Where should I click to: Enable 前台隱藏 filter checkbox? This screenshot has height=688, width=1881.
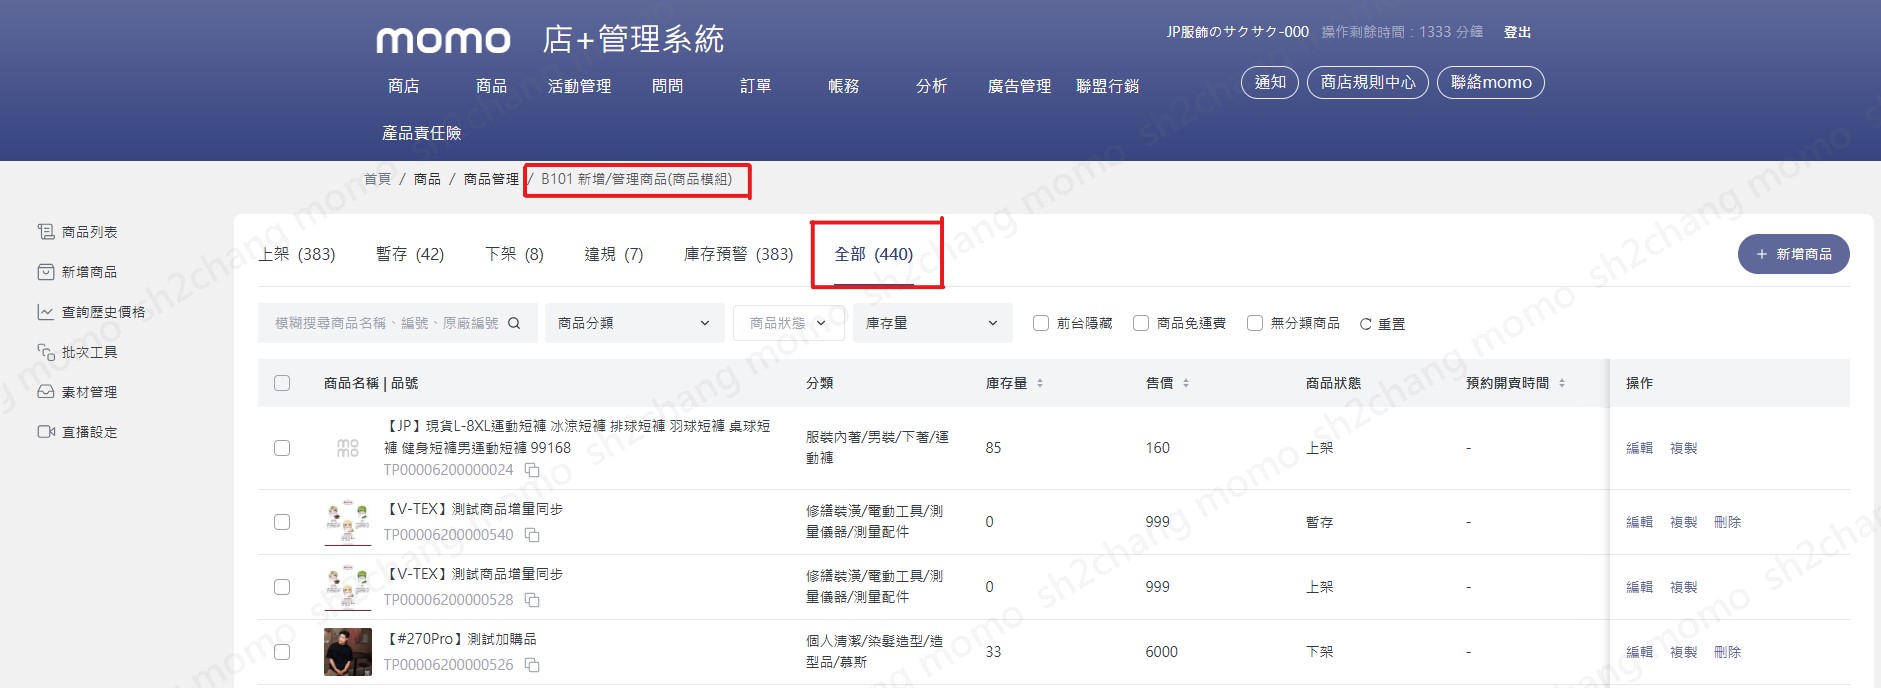tap(1041, 323)
